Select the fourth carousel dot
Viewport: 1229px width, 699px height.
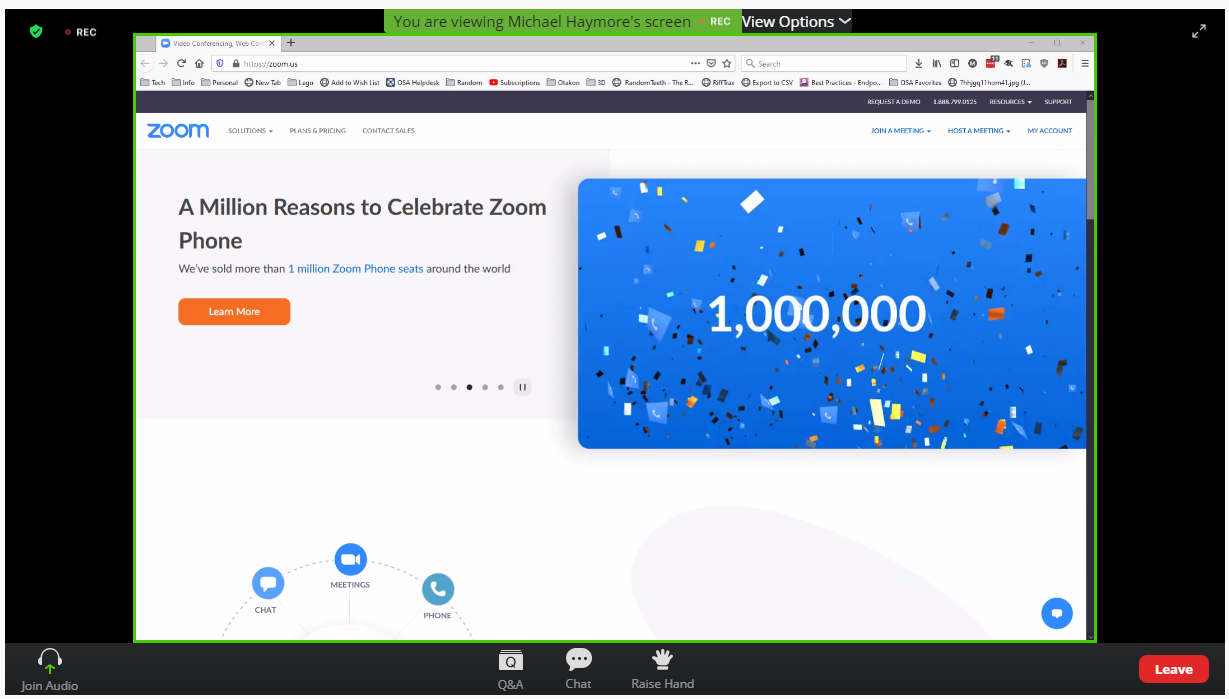pos(485,387)
